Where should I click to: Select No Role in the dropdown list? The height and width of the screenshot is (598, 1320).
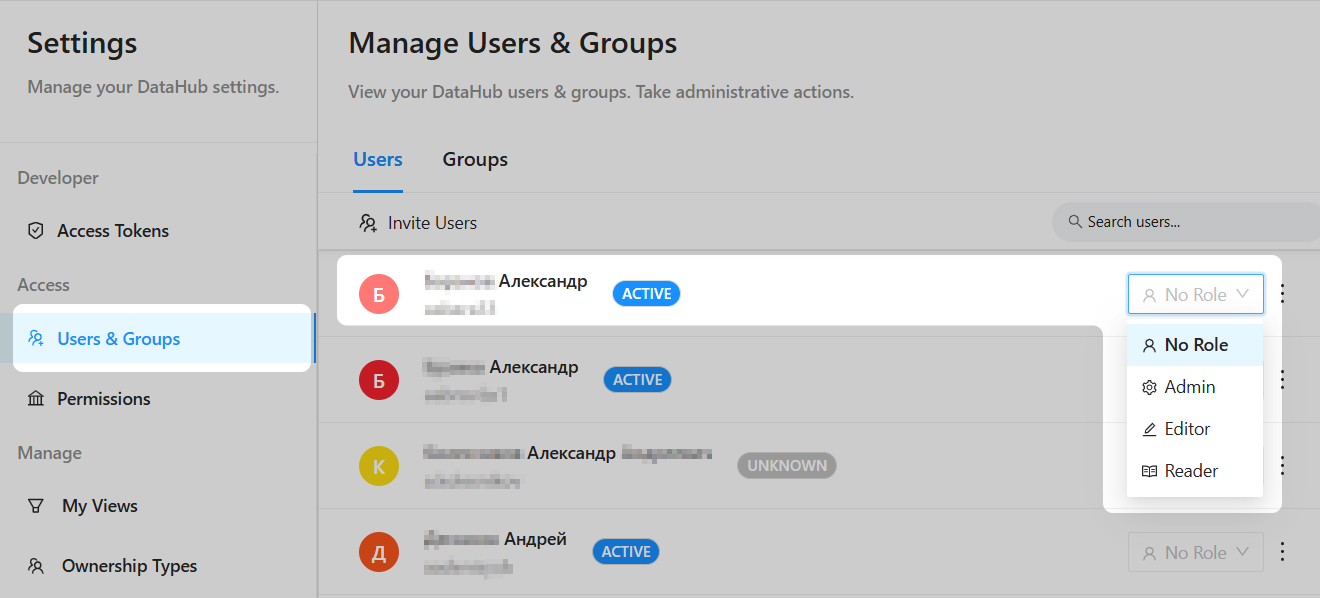[1194, 345]
